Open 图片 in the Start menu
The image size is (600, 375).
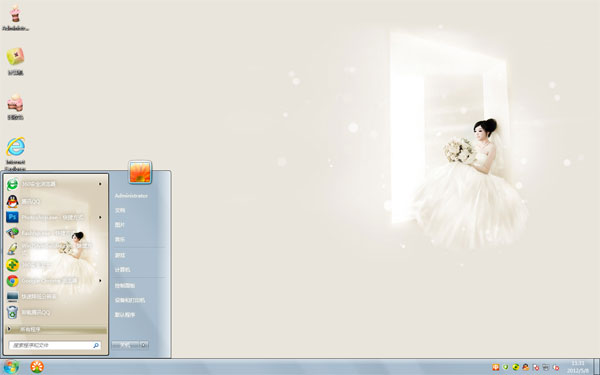coord(120,225)
